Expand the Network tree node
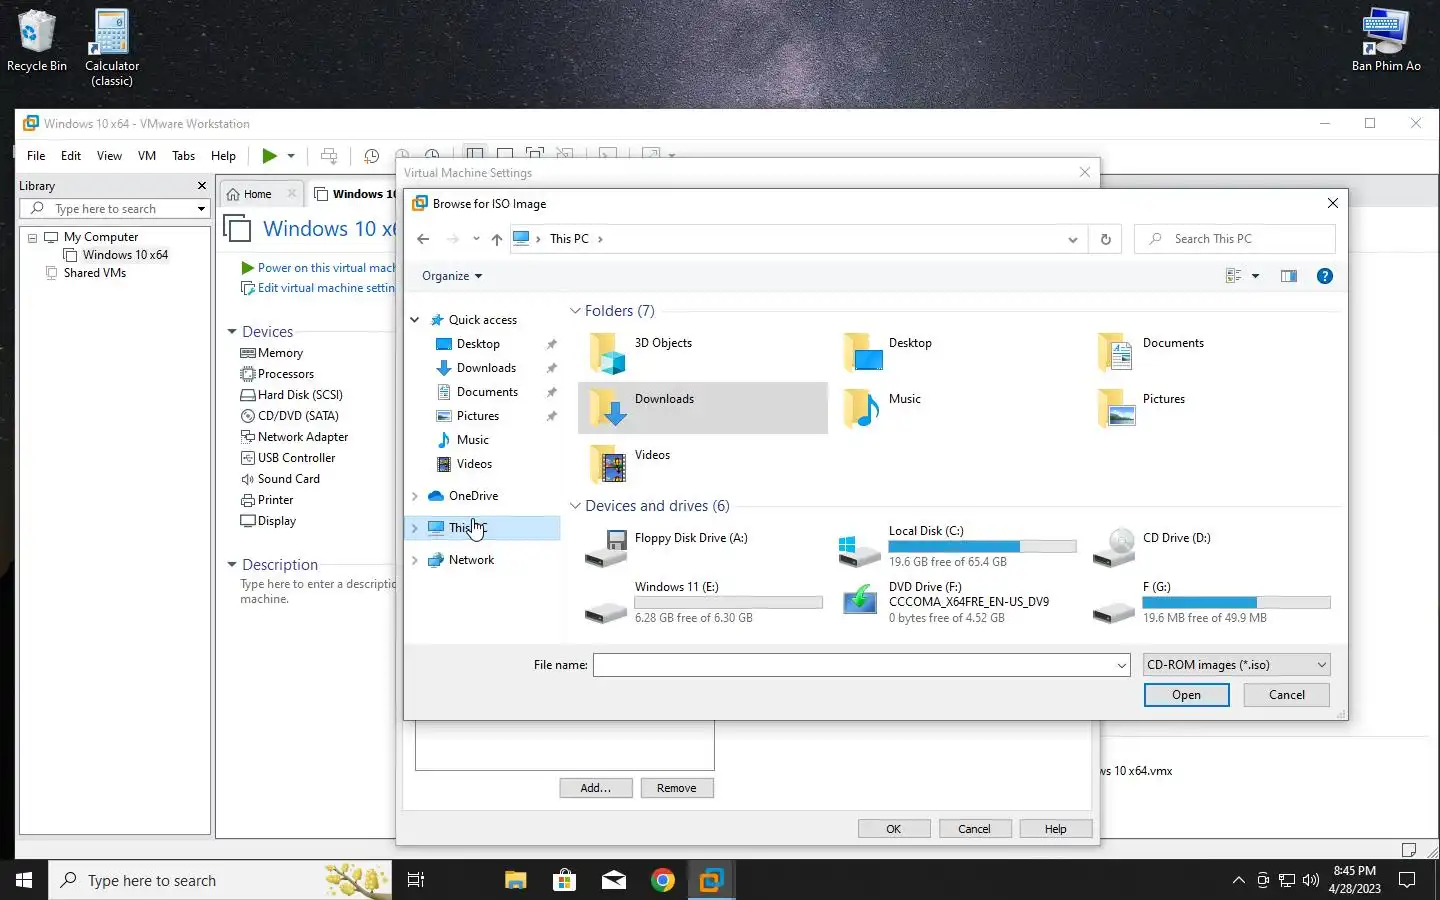The width and height of the screenshot is (1440, 900). click(x=415, y=560)
